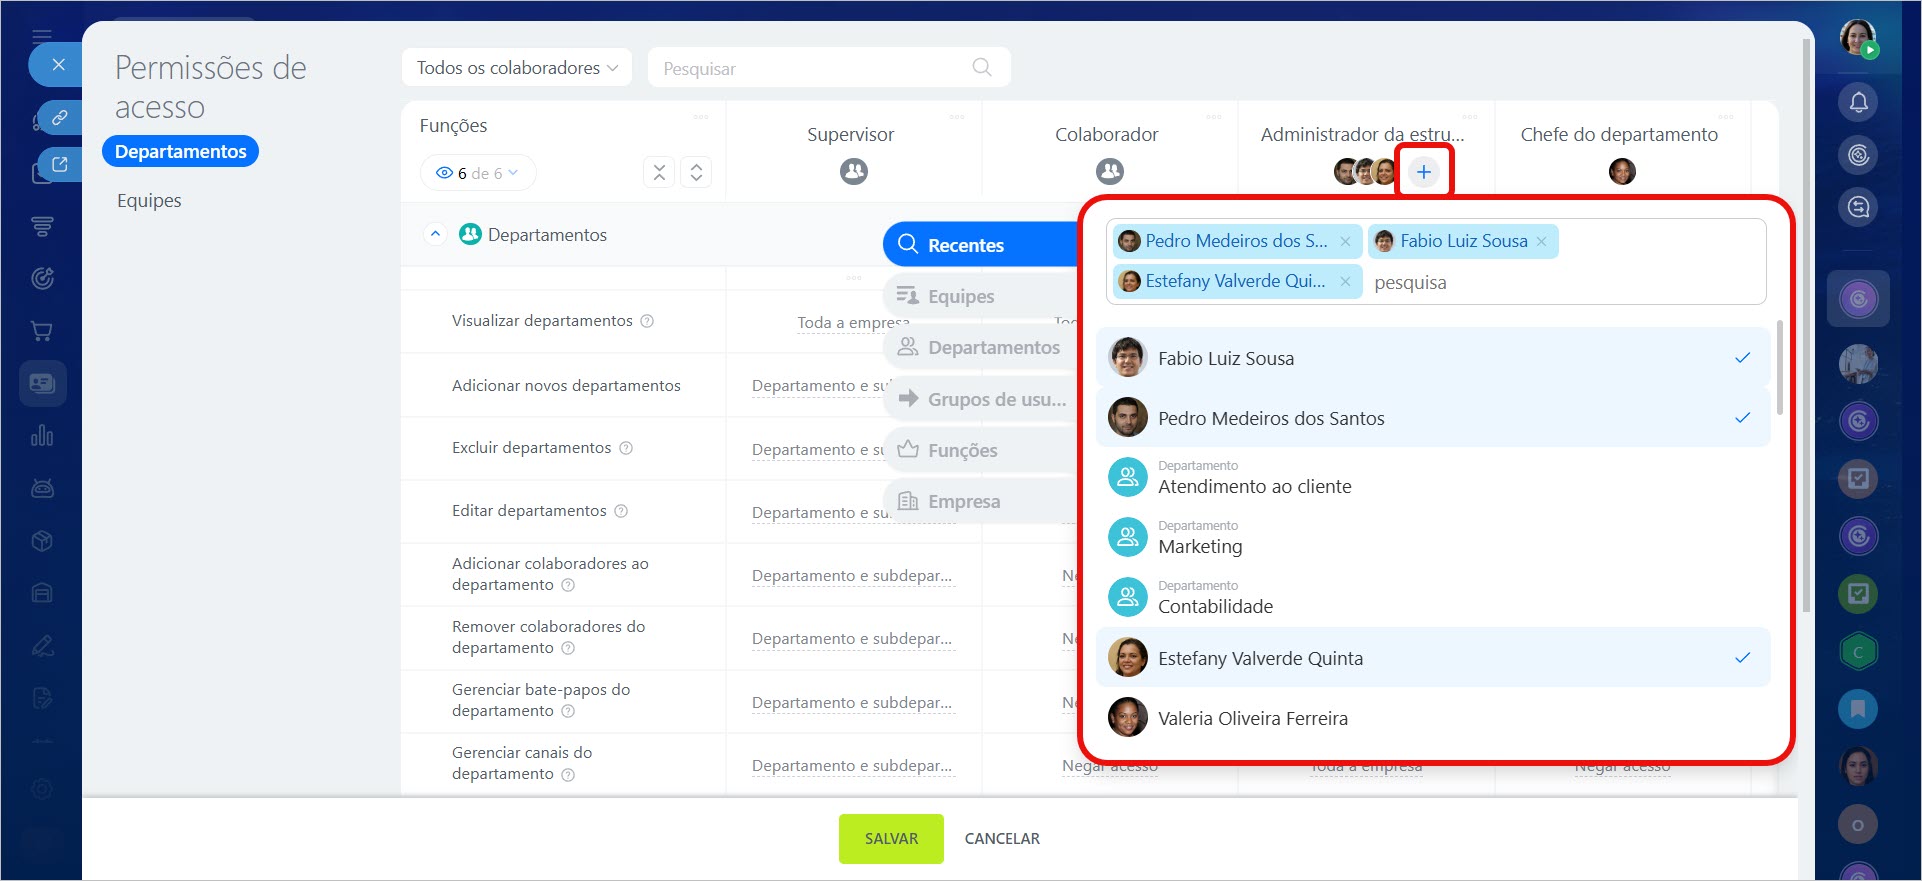Switch to the Equipes tab in picker
Image resolution: width=1922 pixels, height=881 pixels.
960,296
